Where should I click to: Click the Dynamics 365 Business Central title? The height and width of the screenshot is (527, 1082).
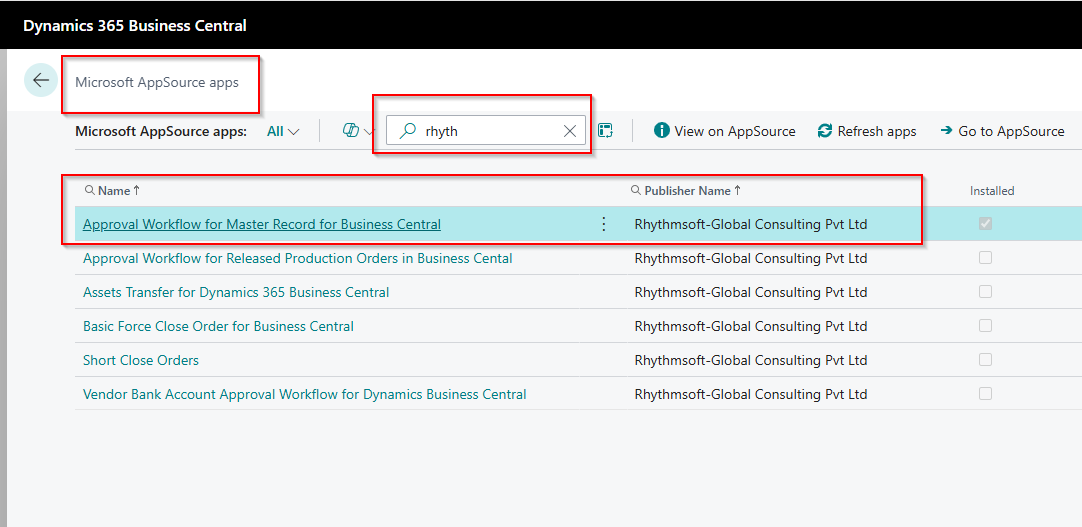point(135,26)
